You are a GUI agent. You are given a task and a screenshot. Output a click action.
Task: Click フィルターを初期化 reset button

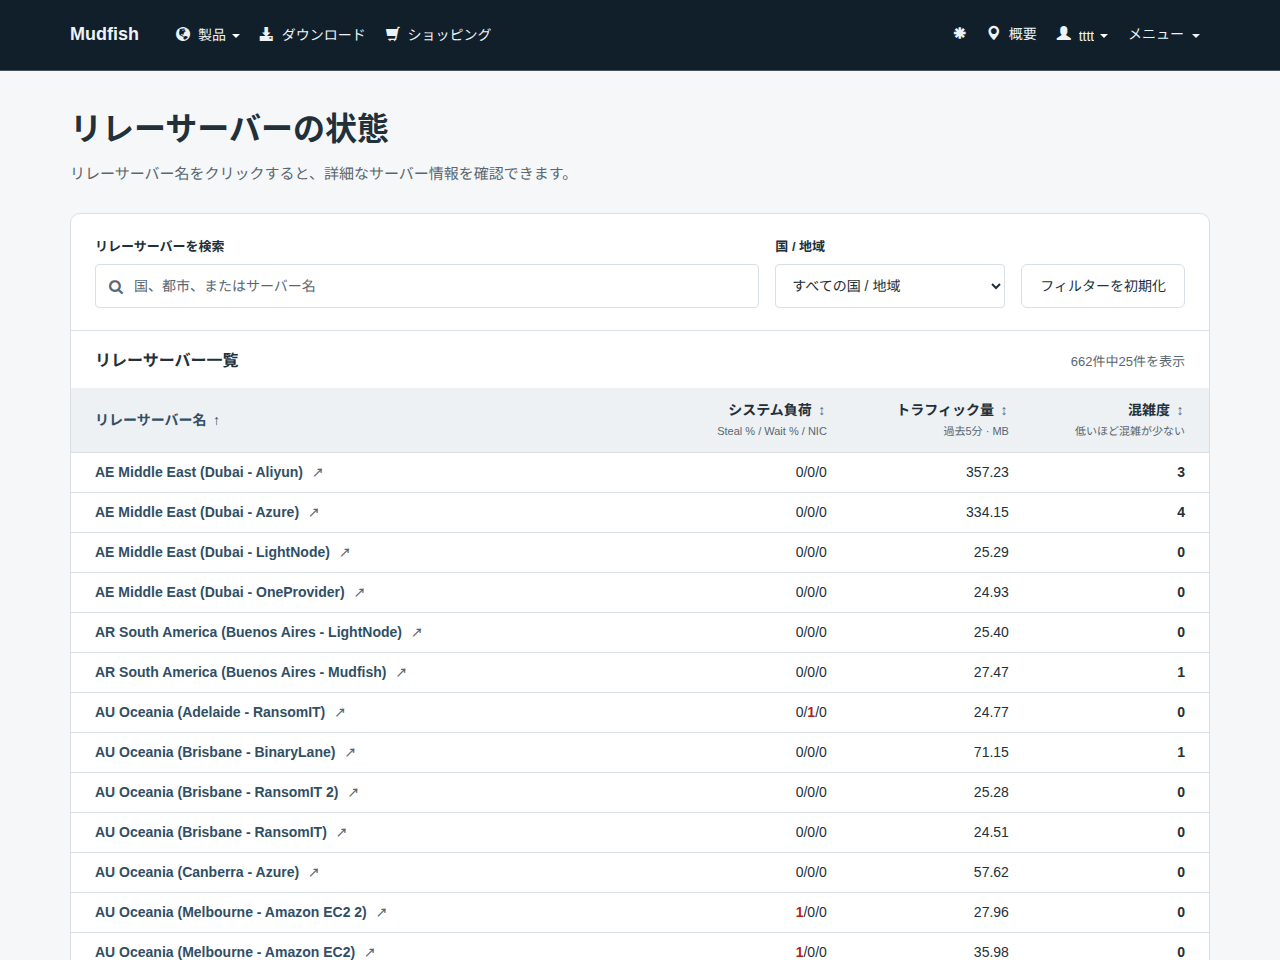(x=1103, y=286)
